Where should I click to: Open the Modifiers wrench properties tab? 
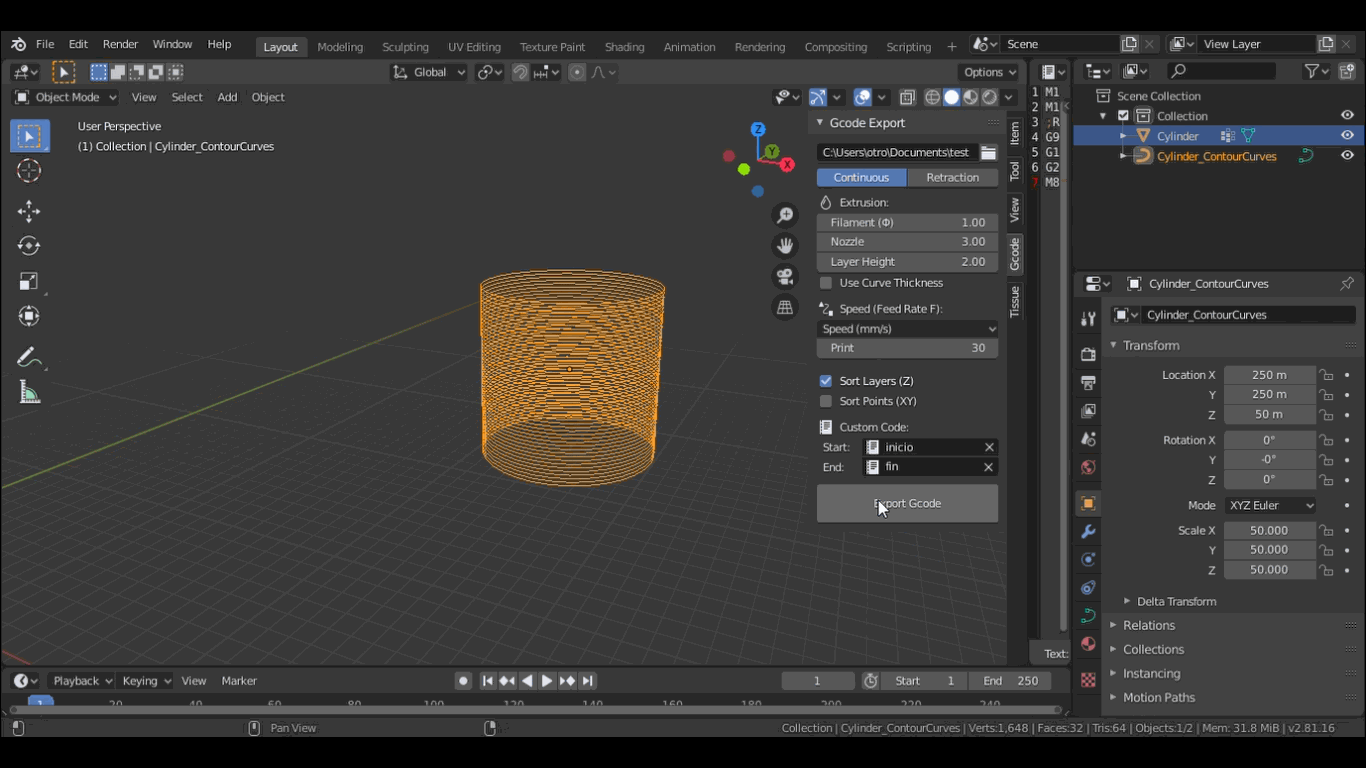point(1088,531)
